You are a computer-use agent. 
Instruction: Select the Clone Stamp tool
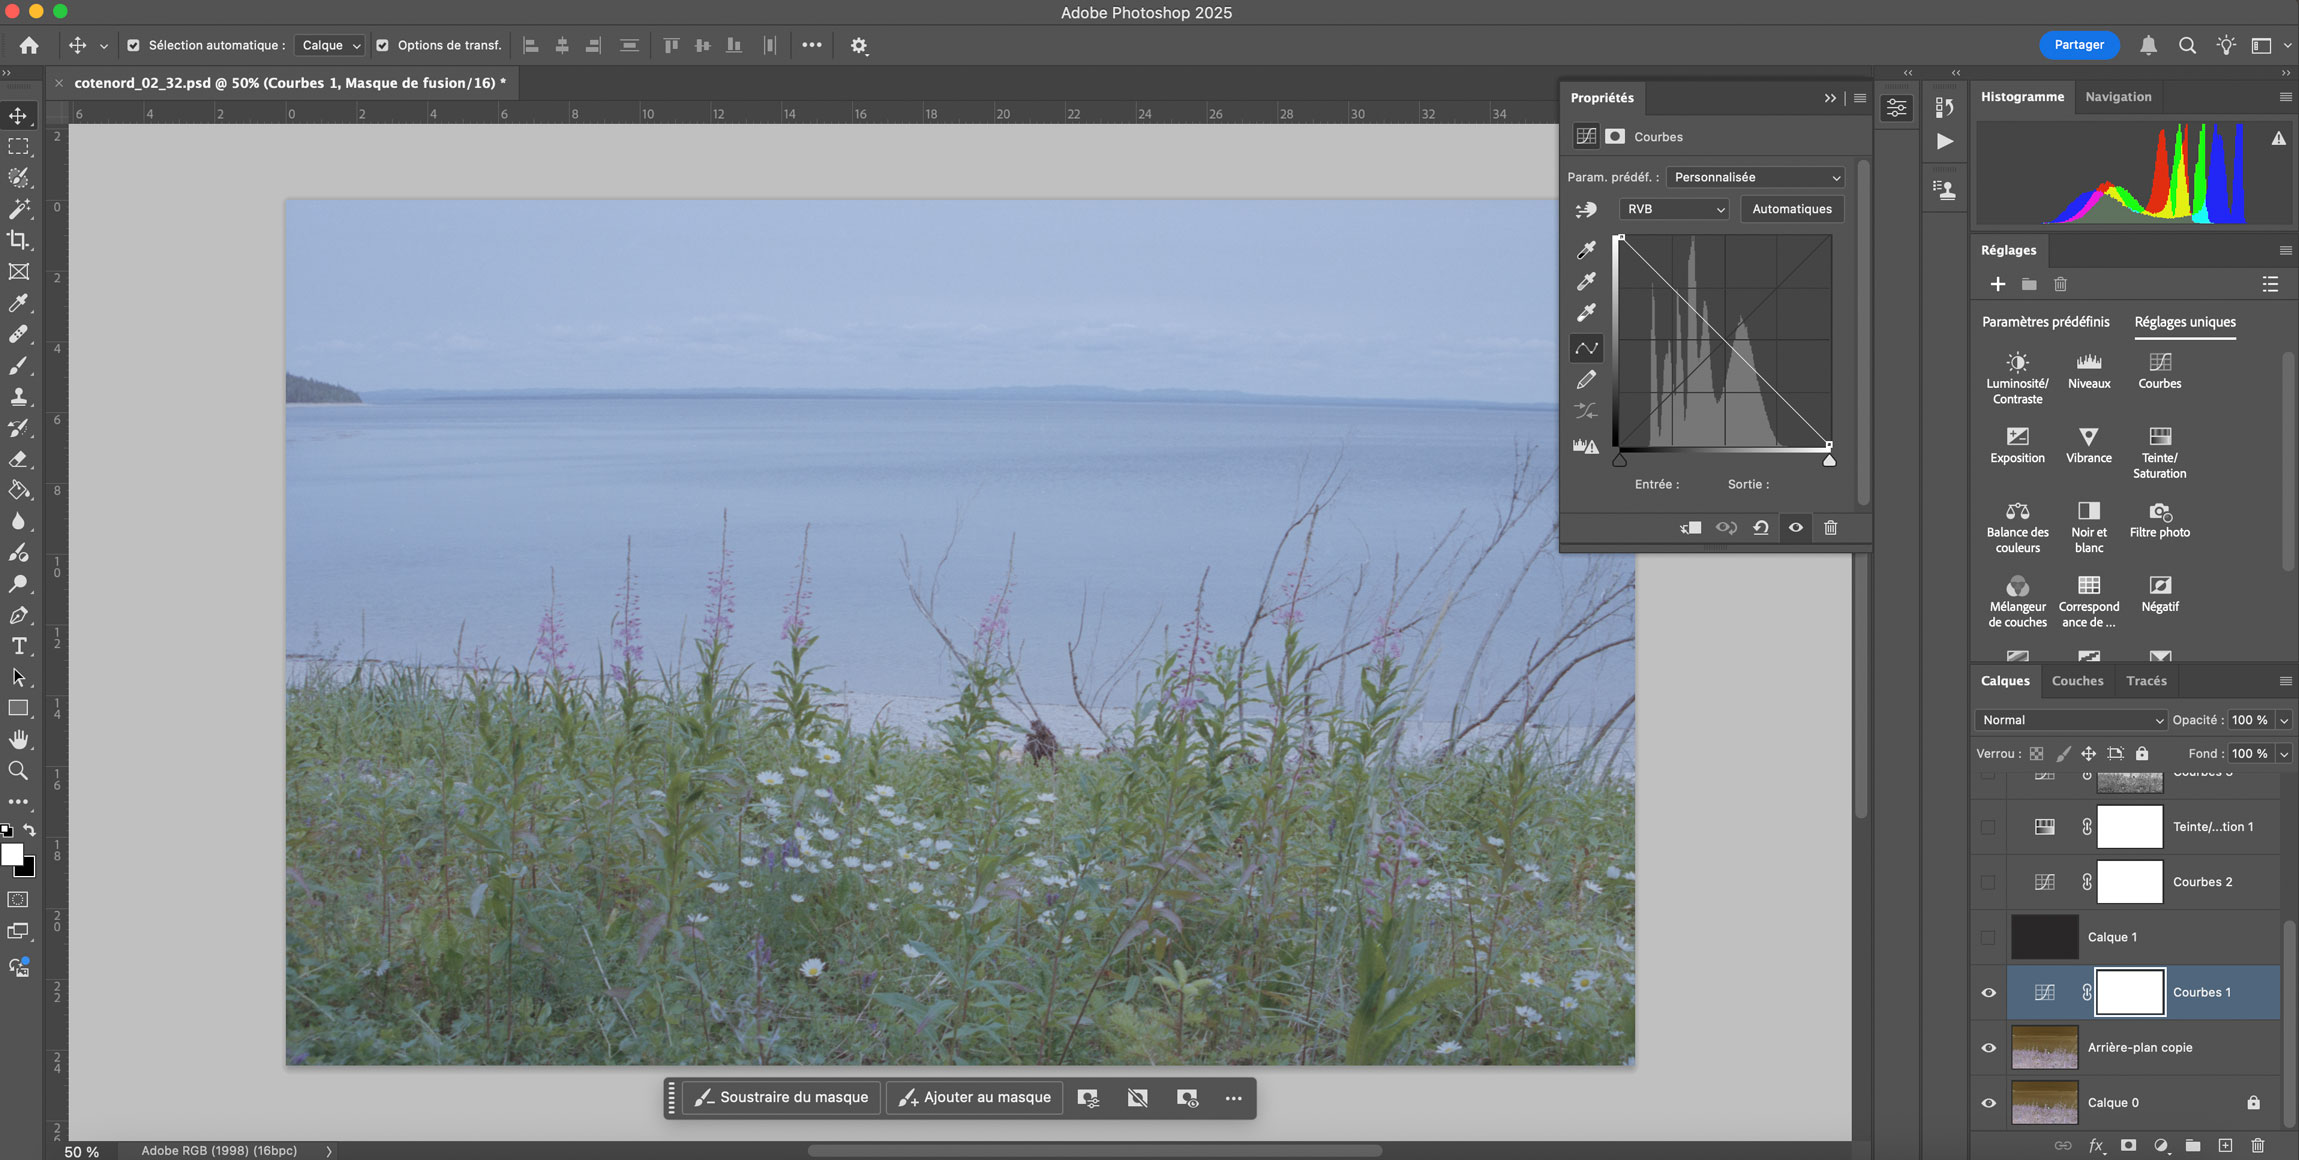[x=18, y=397]
